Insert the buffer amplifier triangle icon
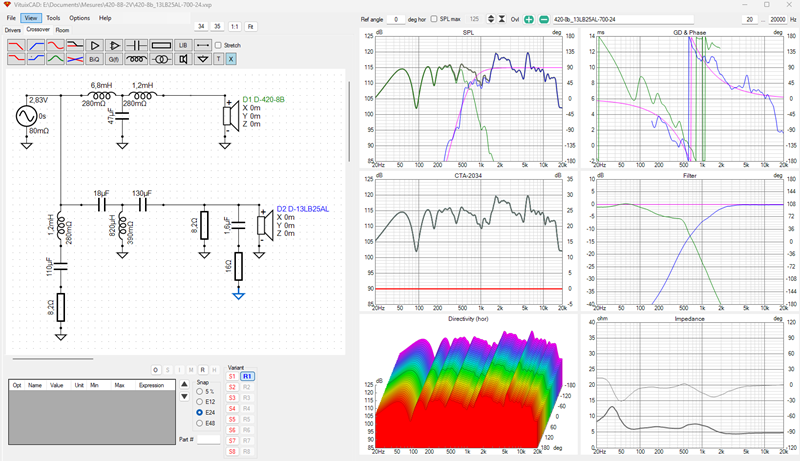 (x=94, y=45)
